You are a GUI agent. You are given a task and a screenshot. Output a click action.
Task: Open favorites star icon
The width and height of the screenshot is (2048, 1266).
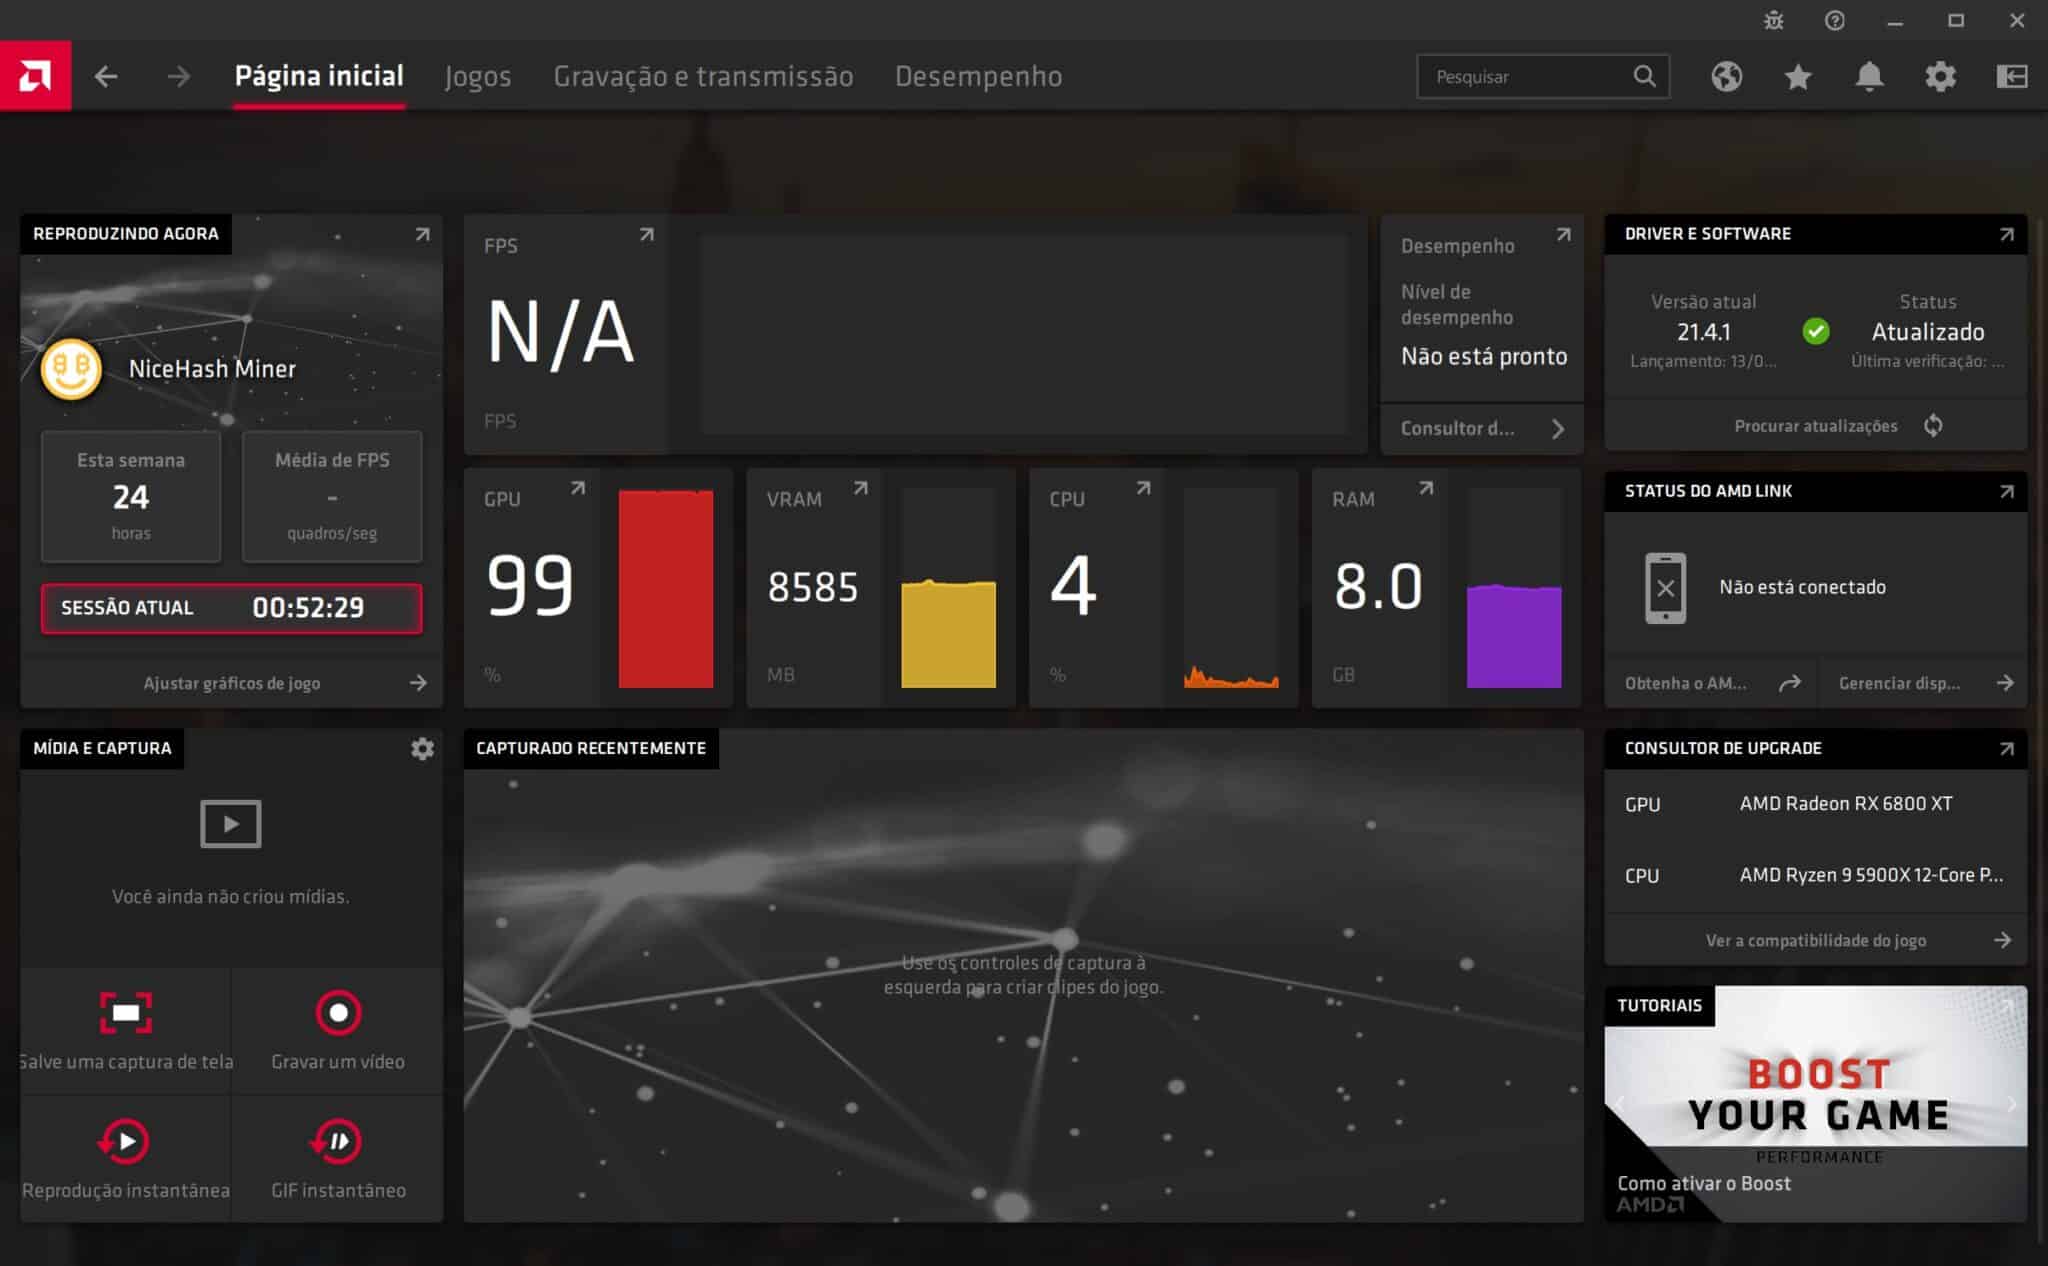pos(1798,76)
